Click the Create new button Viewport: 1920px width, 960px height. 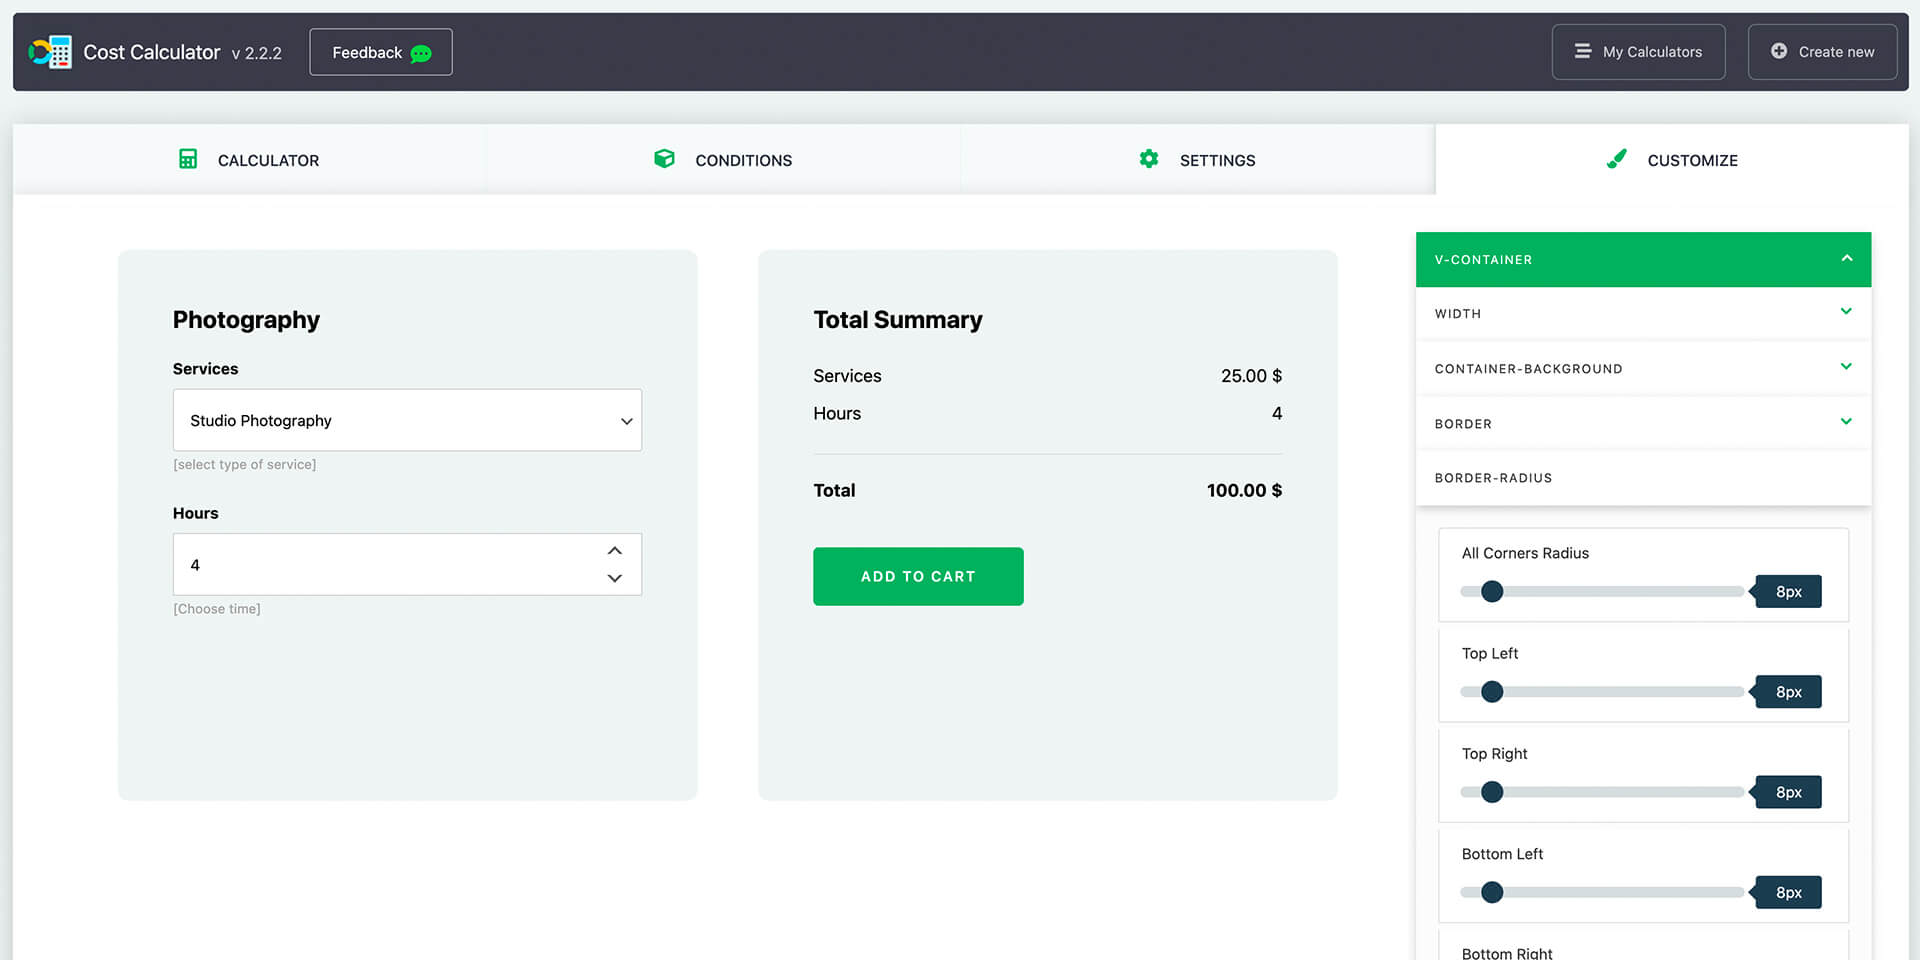(x=1822, y=51)
